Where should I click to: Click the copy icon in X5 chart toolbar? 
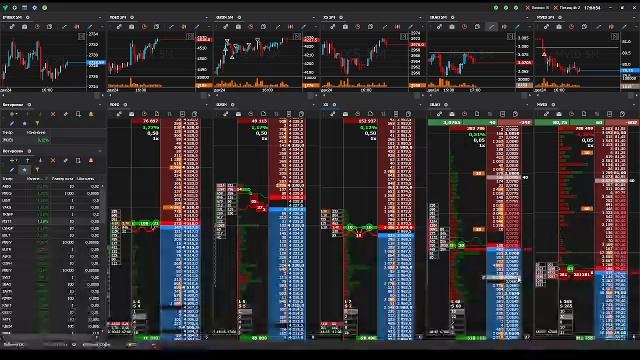pos(371,27)
